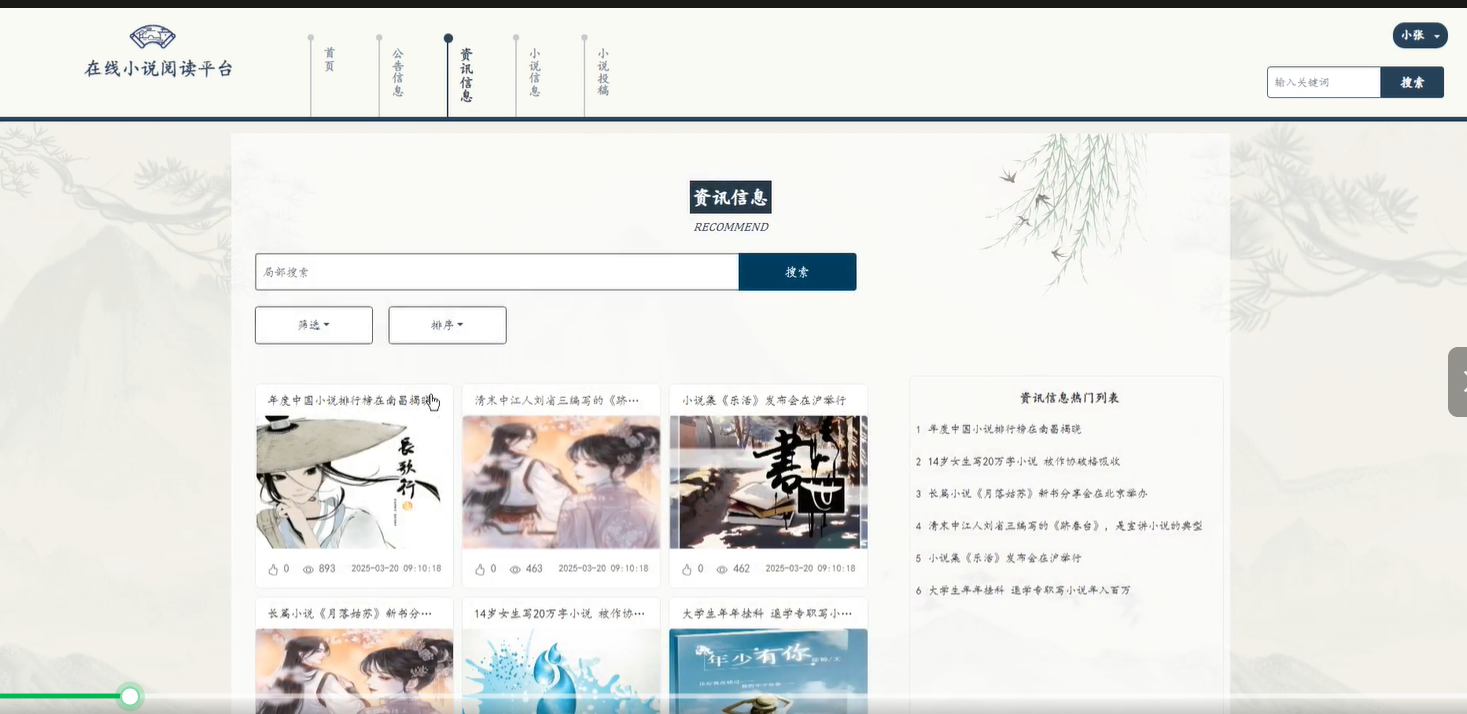The width and height of the screenshot is (1467, 714).
Task: Click the eye views icon beside 893
Action: tap(308, 569)
